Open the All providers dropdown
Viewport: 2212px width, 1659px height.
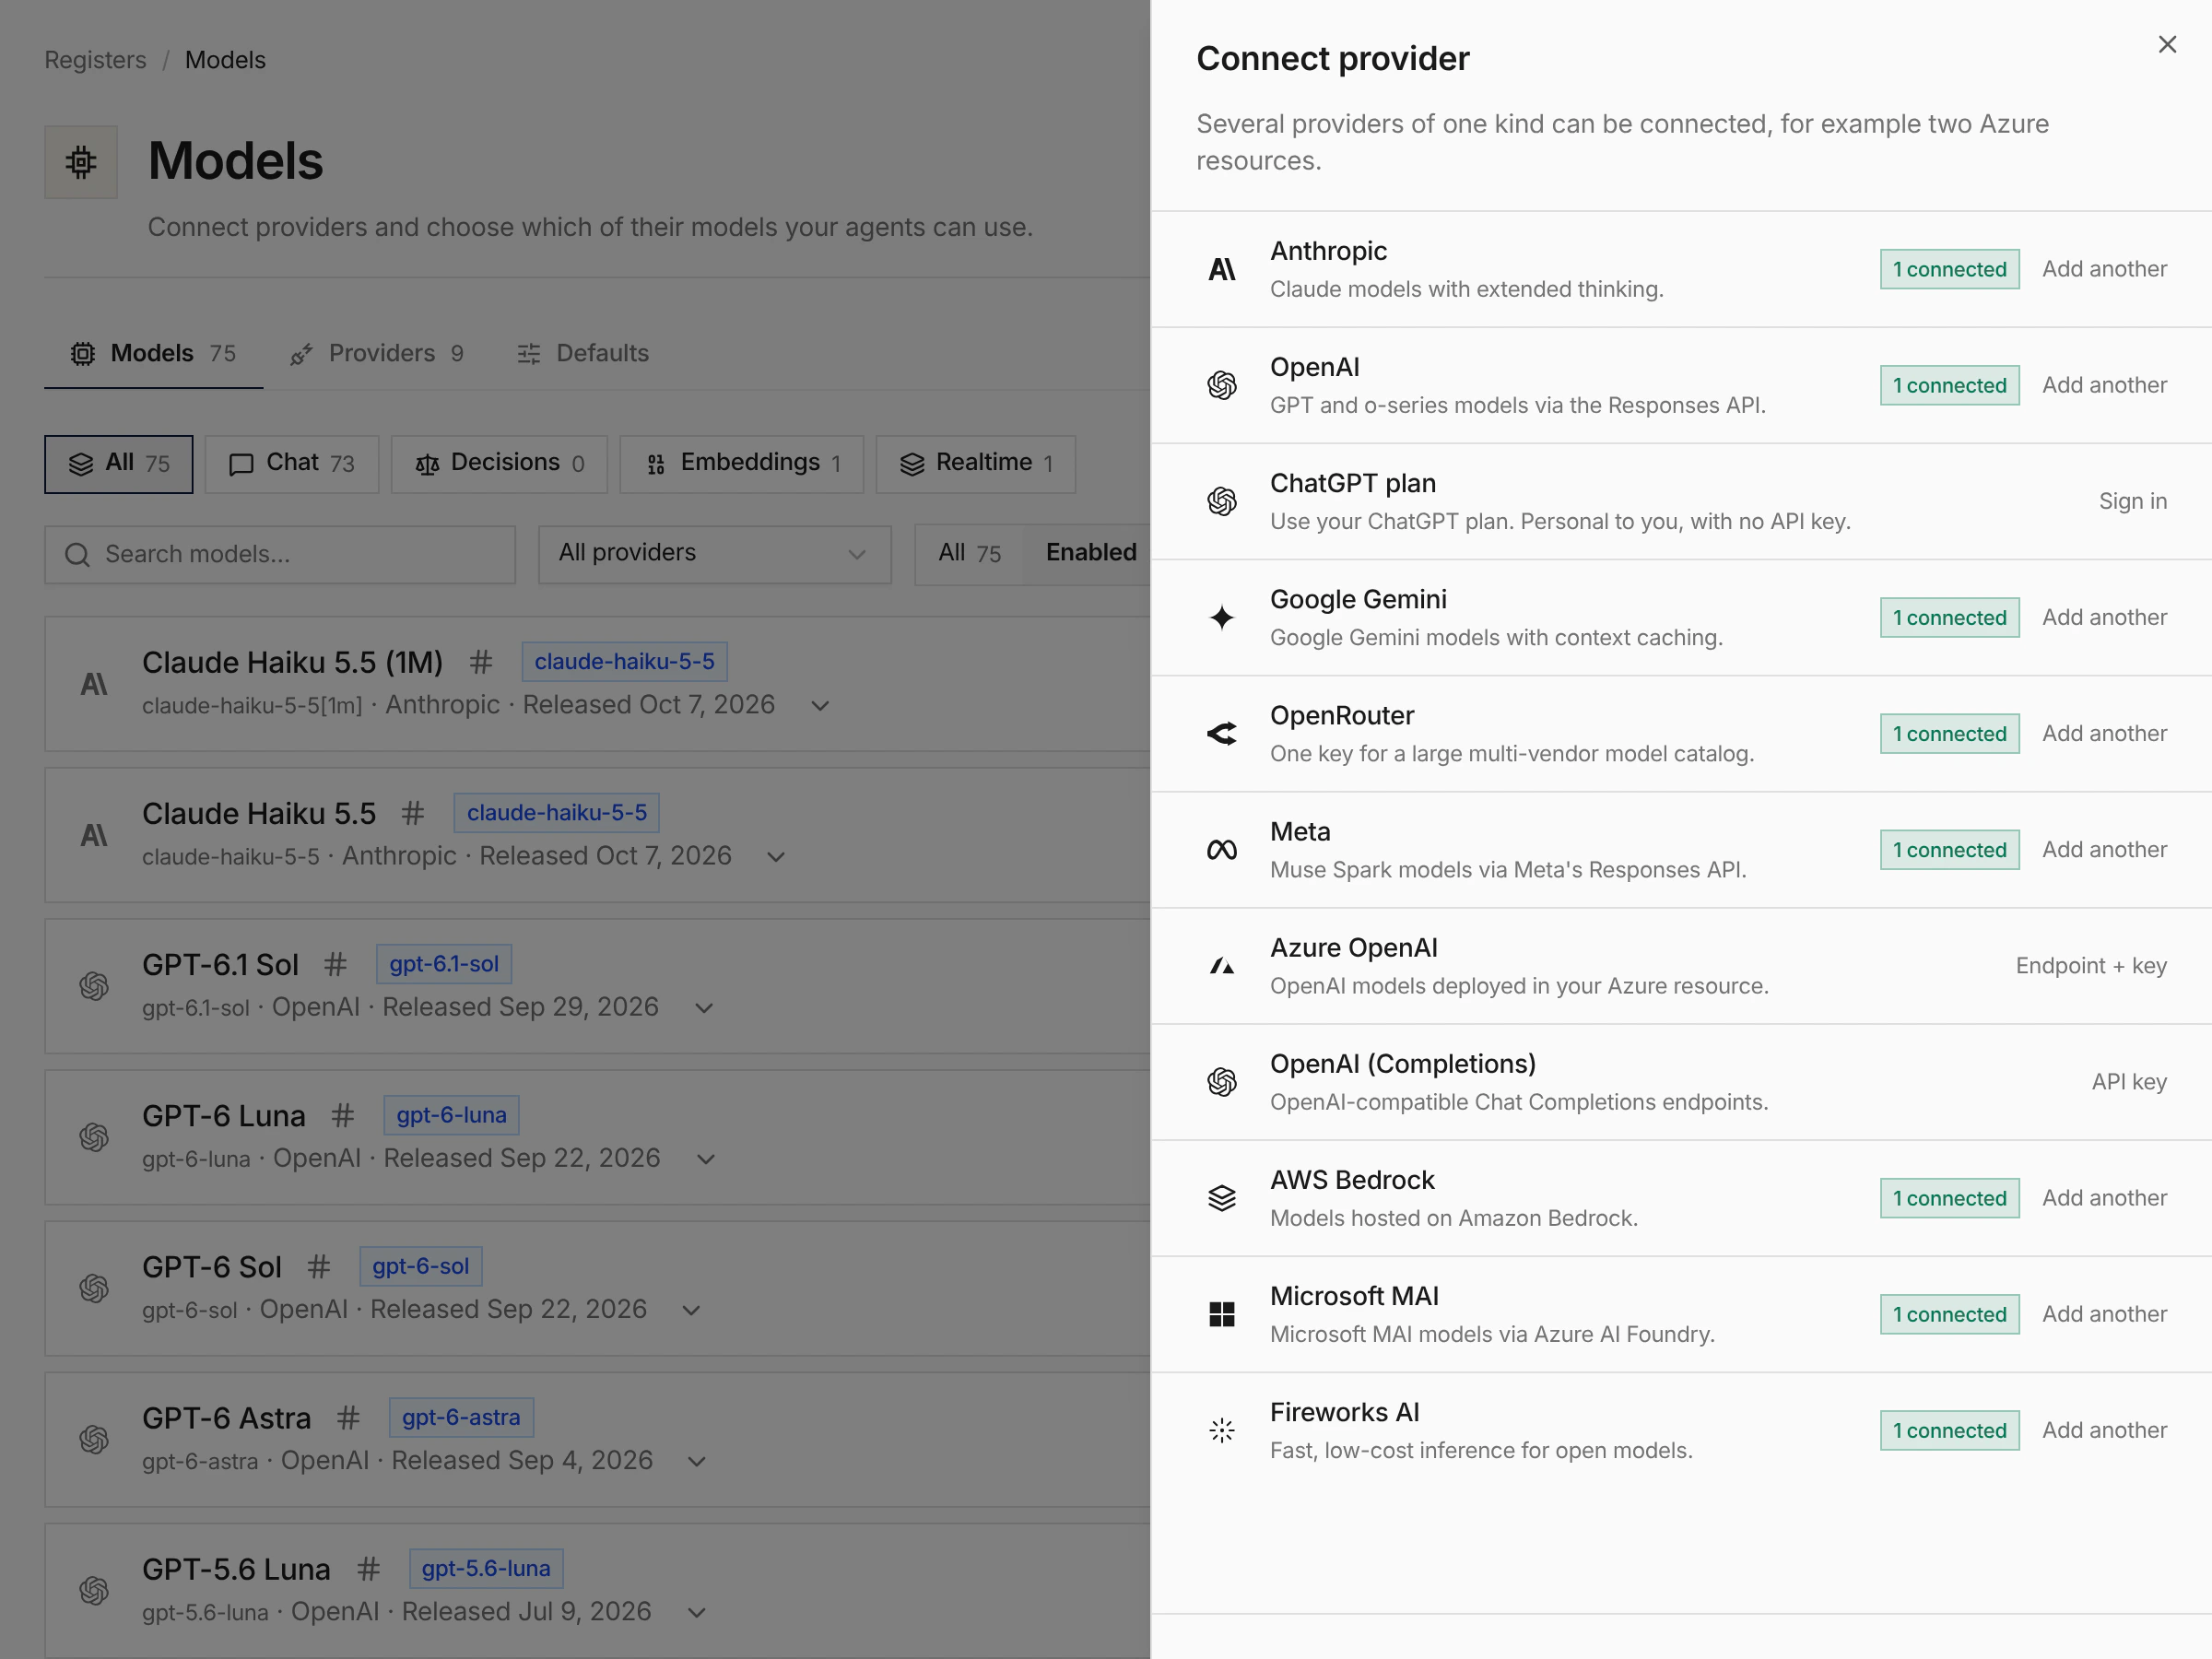[x=714, y=554]
